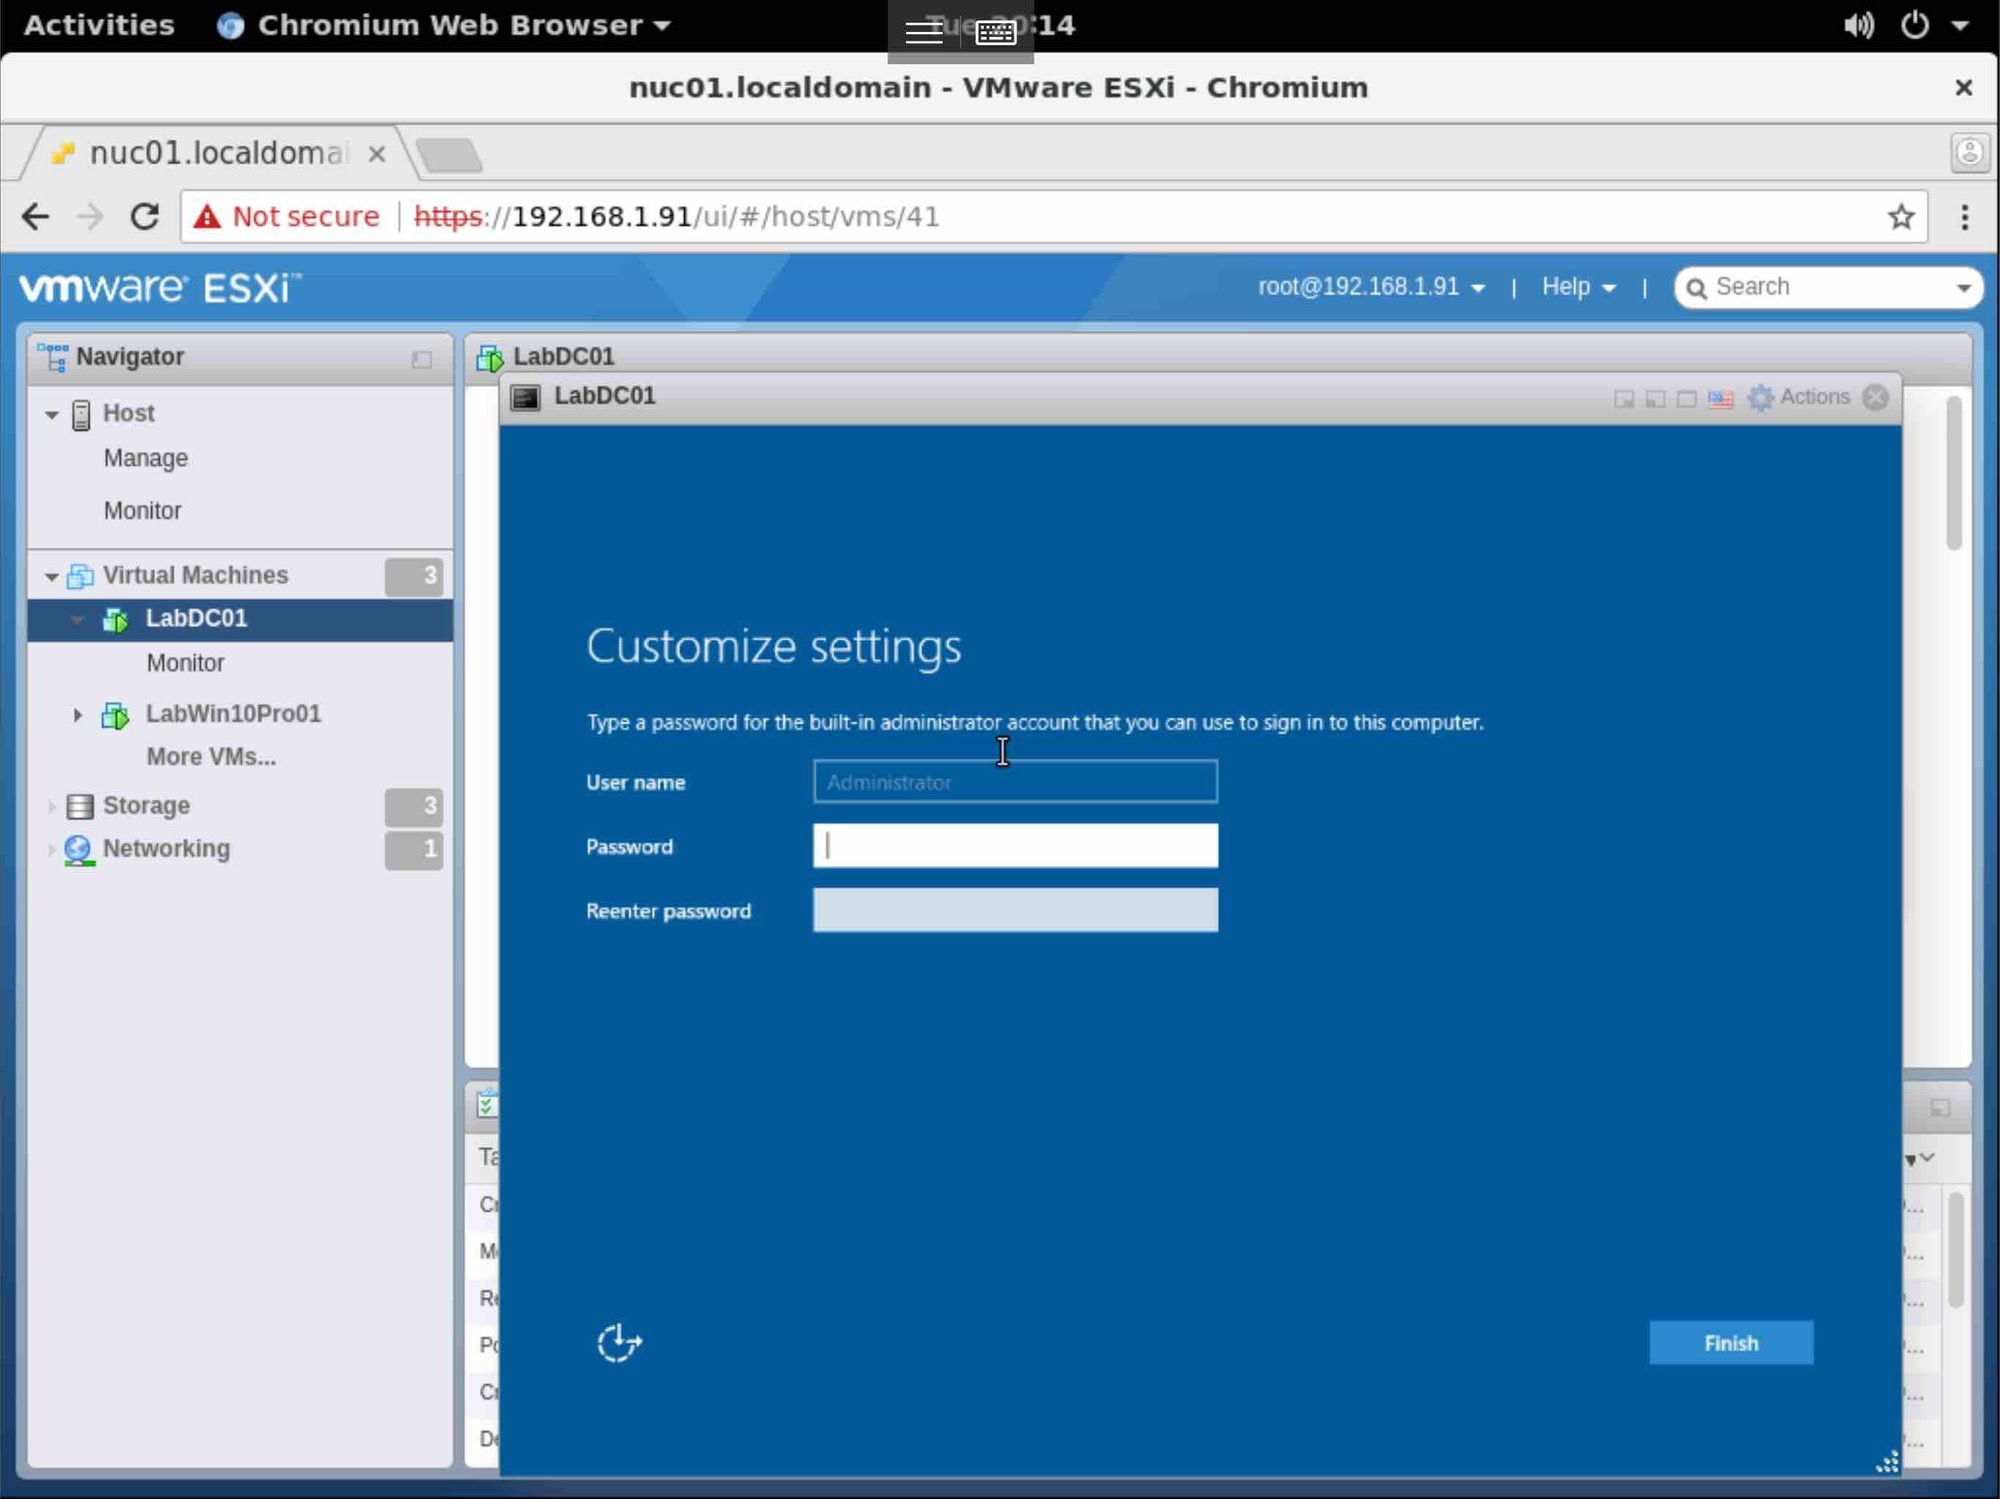Click the browser address bar URL

(x=676, y=217)
